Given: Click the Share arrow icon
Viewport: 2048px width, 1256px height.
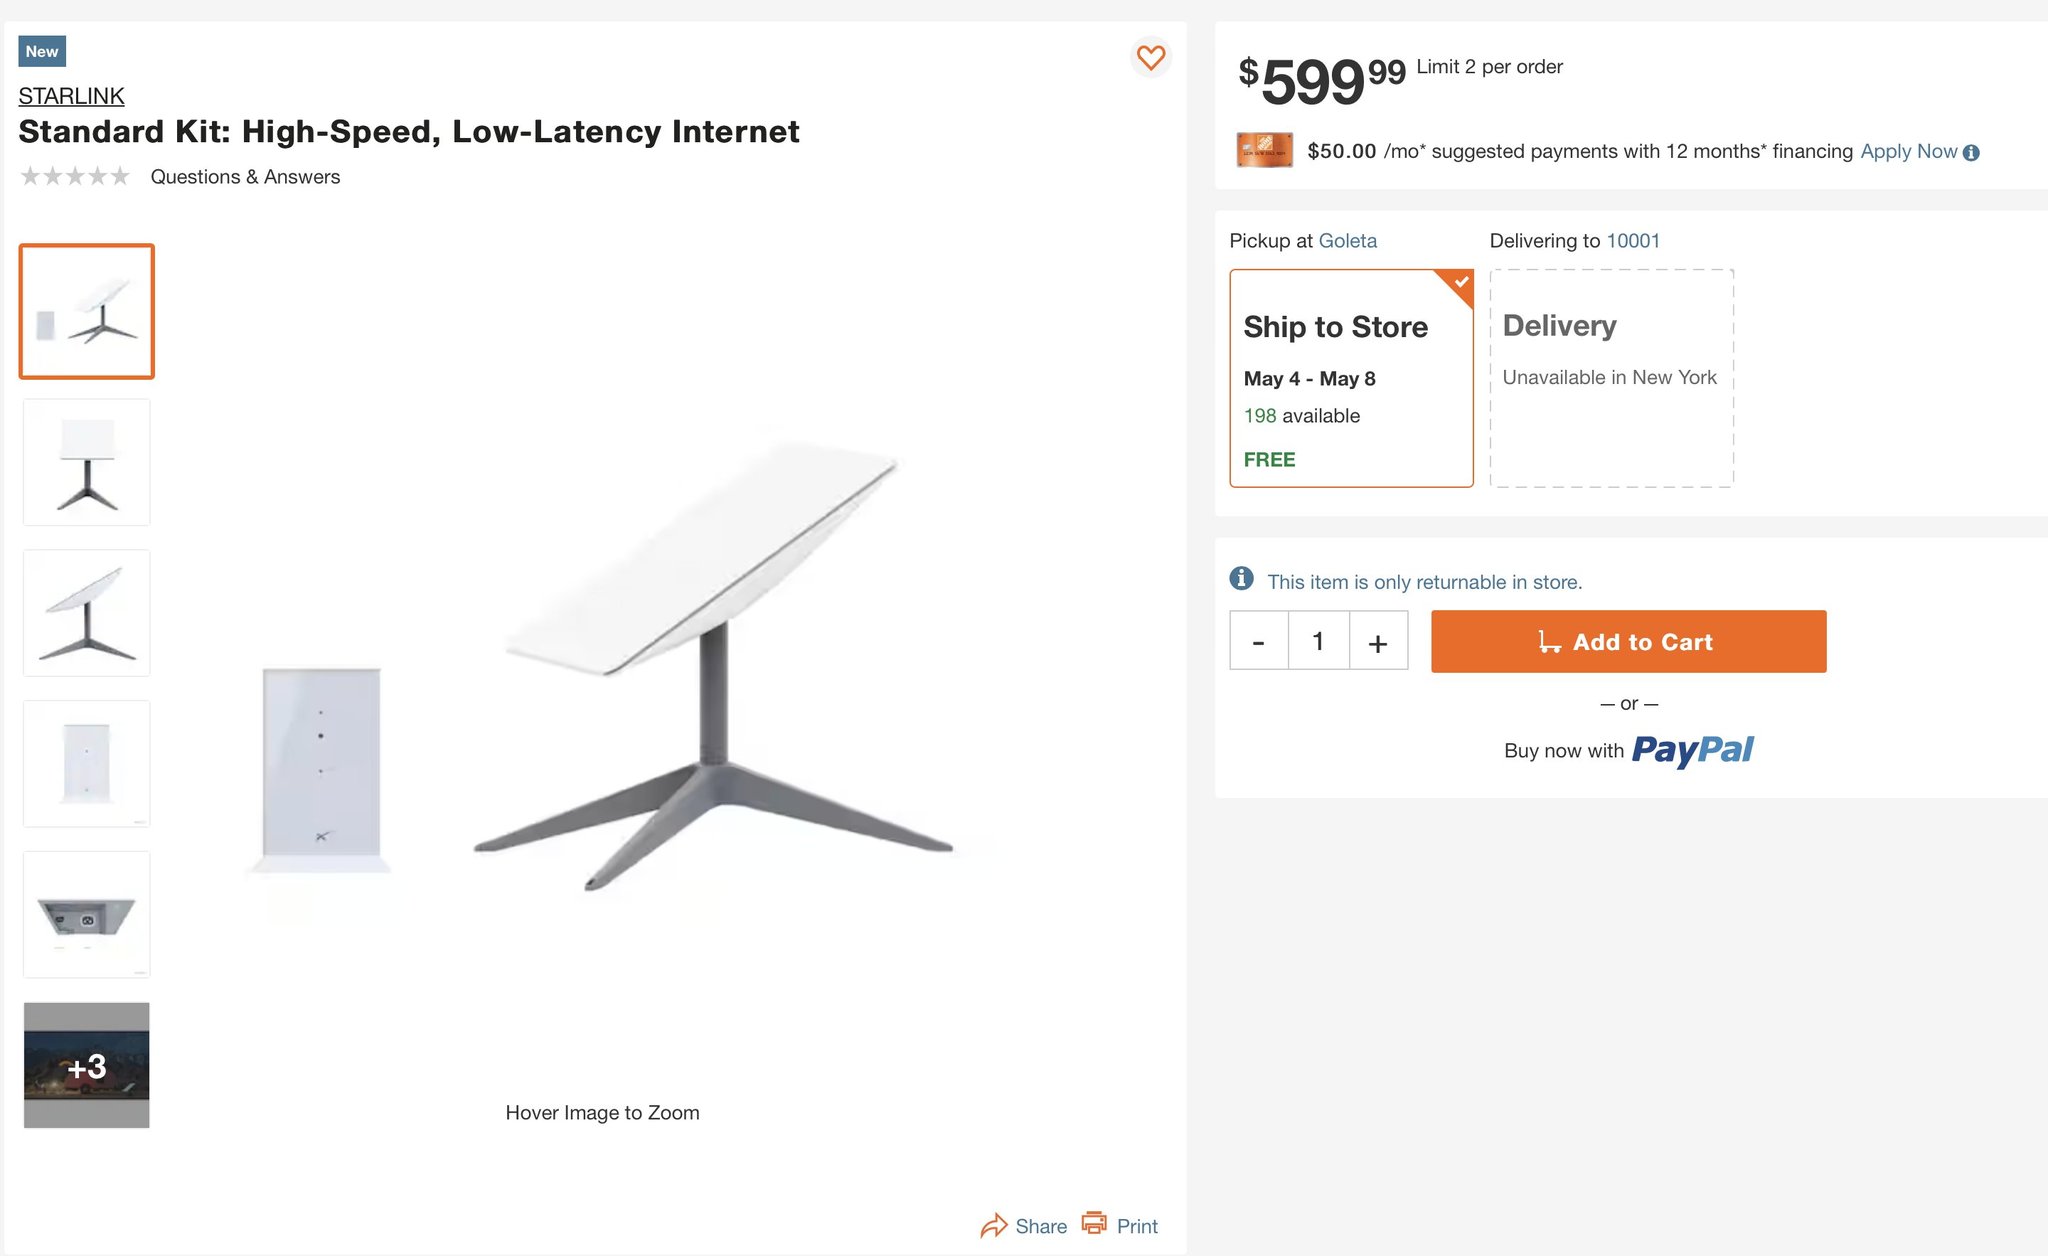Looking at the screenshot, I should coord(993,1226).
